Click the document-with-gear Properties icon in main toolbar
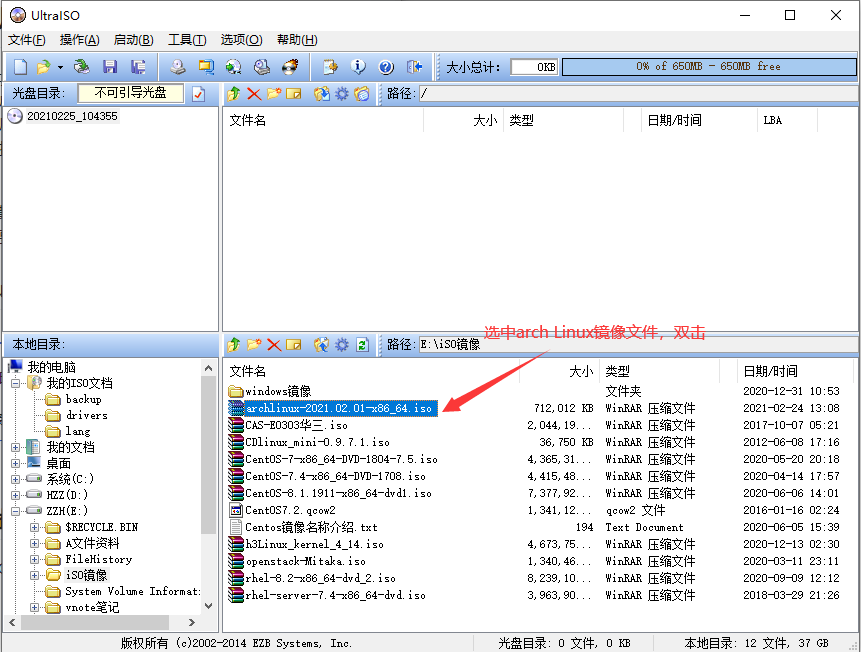Screen dimensions: 861x652 tap(330, 67)
